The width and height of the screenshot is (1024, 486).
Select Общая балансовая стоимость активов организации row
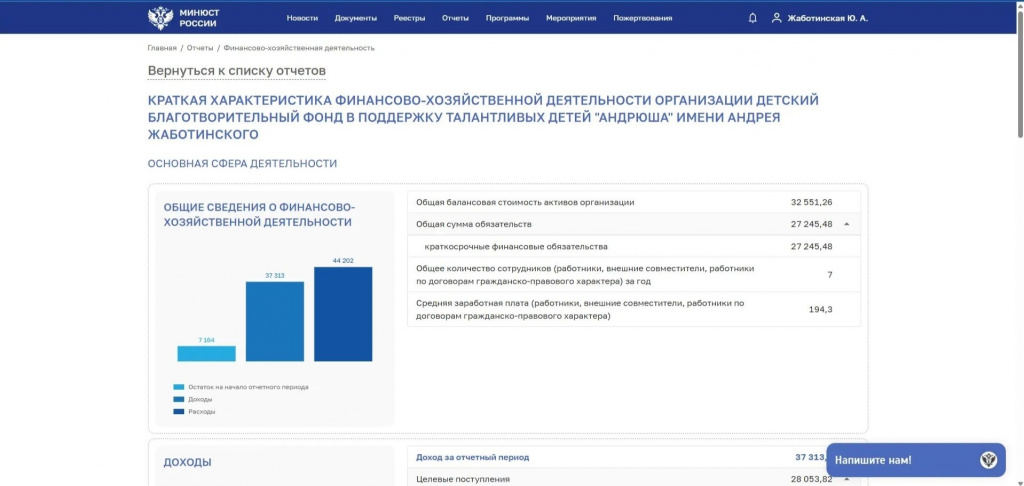(x=633, y=202)
